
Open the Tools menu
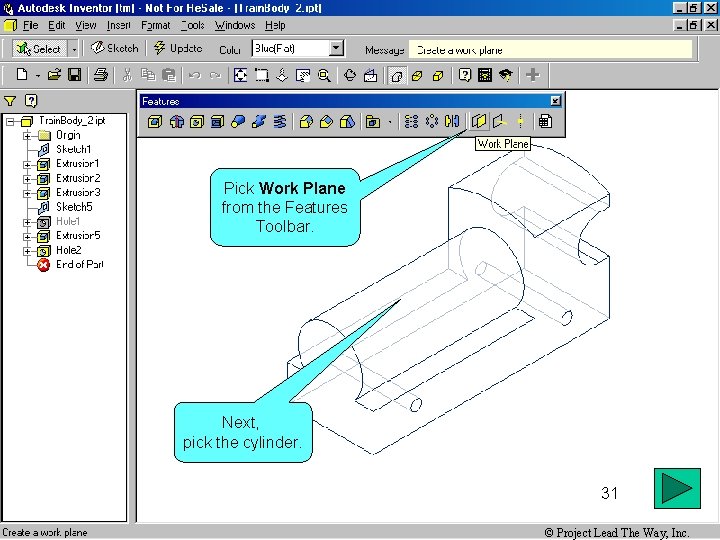(x=192, y=25)
